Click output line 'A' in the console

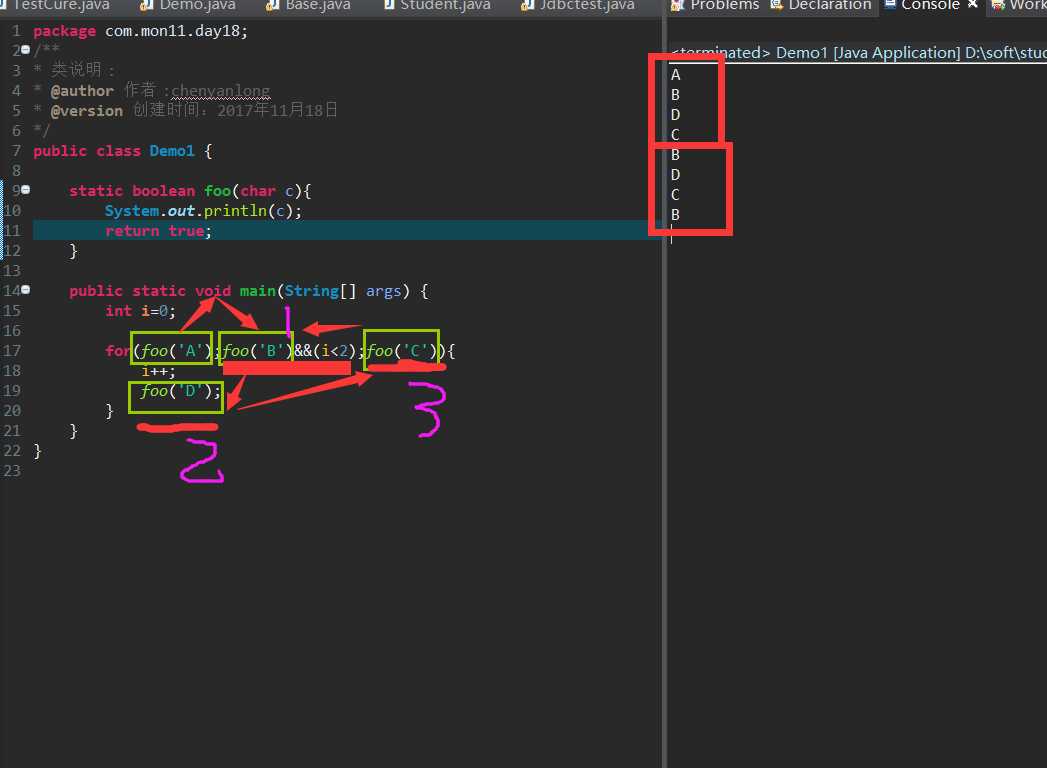tap(675, 75)
